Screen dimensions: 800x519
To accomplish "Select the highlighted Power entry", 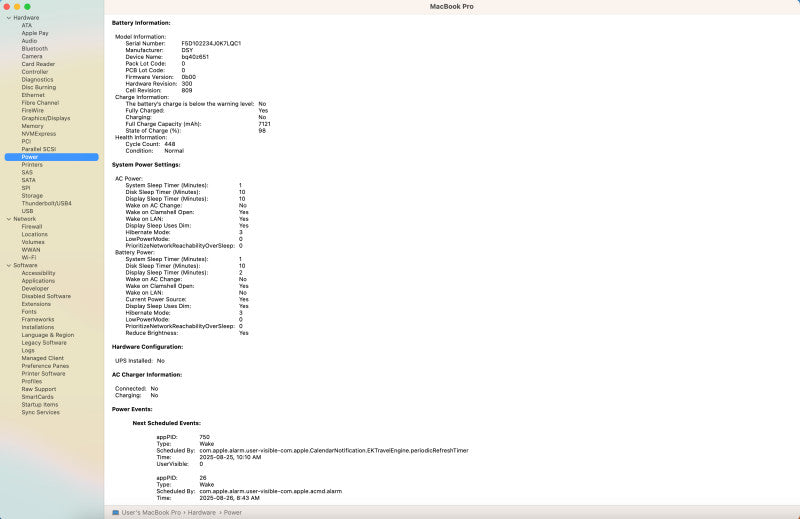I will [x=52, y=157].
